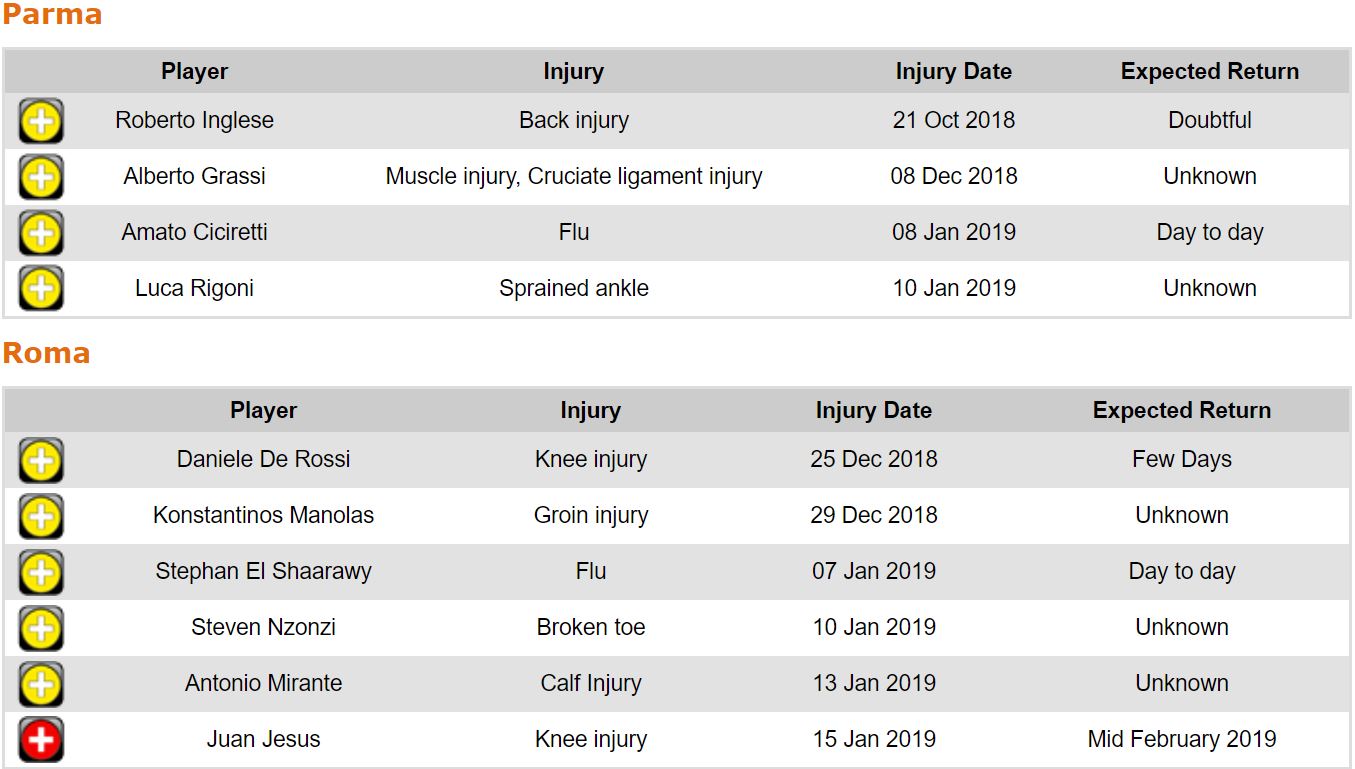Viewport: 1355px width, 769px height.
Task: Click yellow injury icon beside Luca Rigoni
Action: point(41,289)
